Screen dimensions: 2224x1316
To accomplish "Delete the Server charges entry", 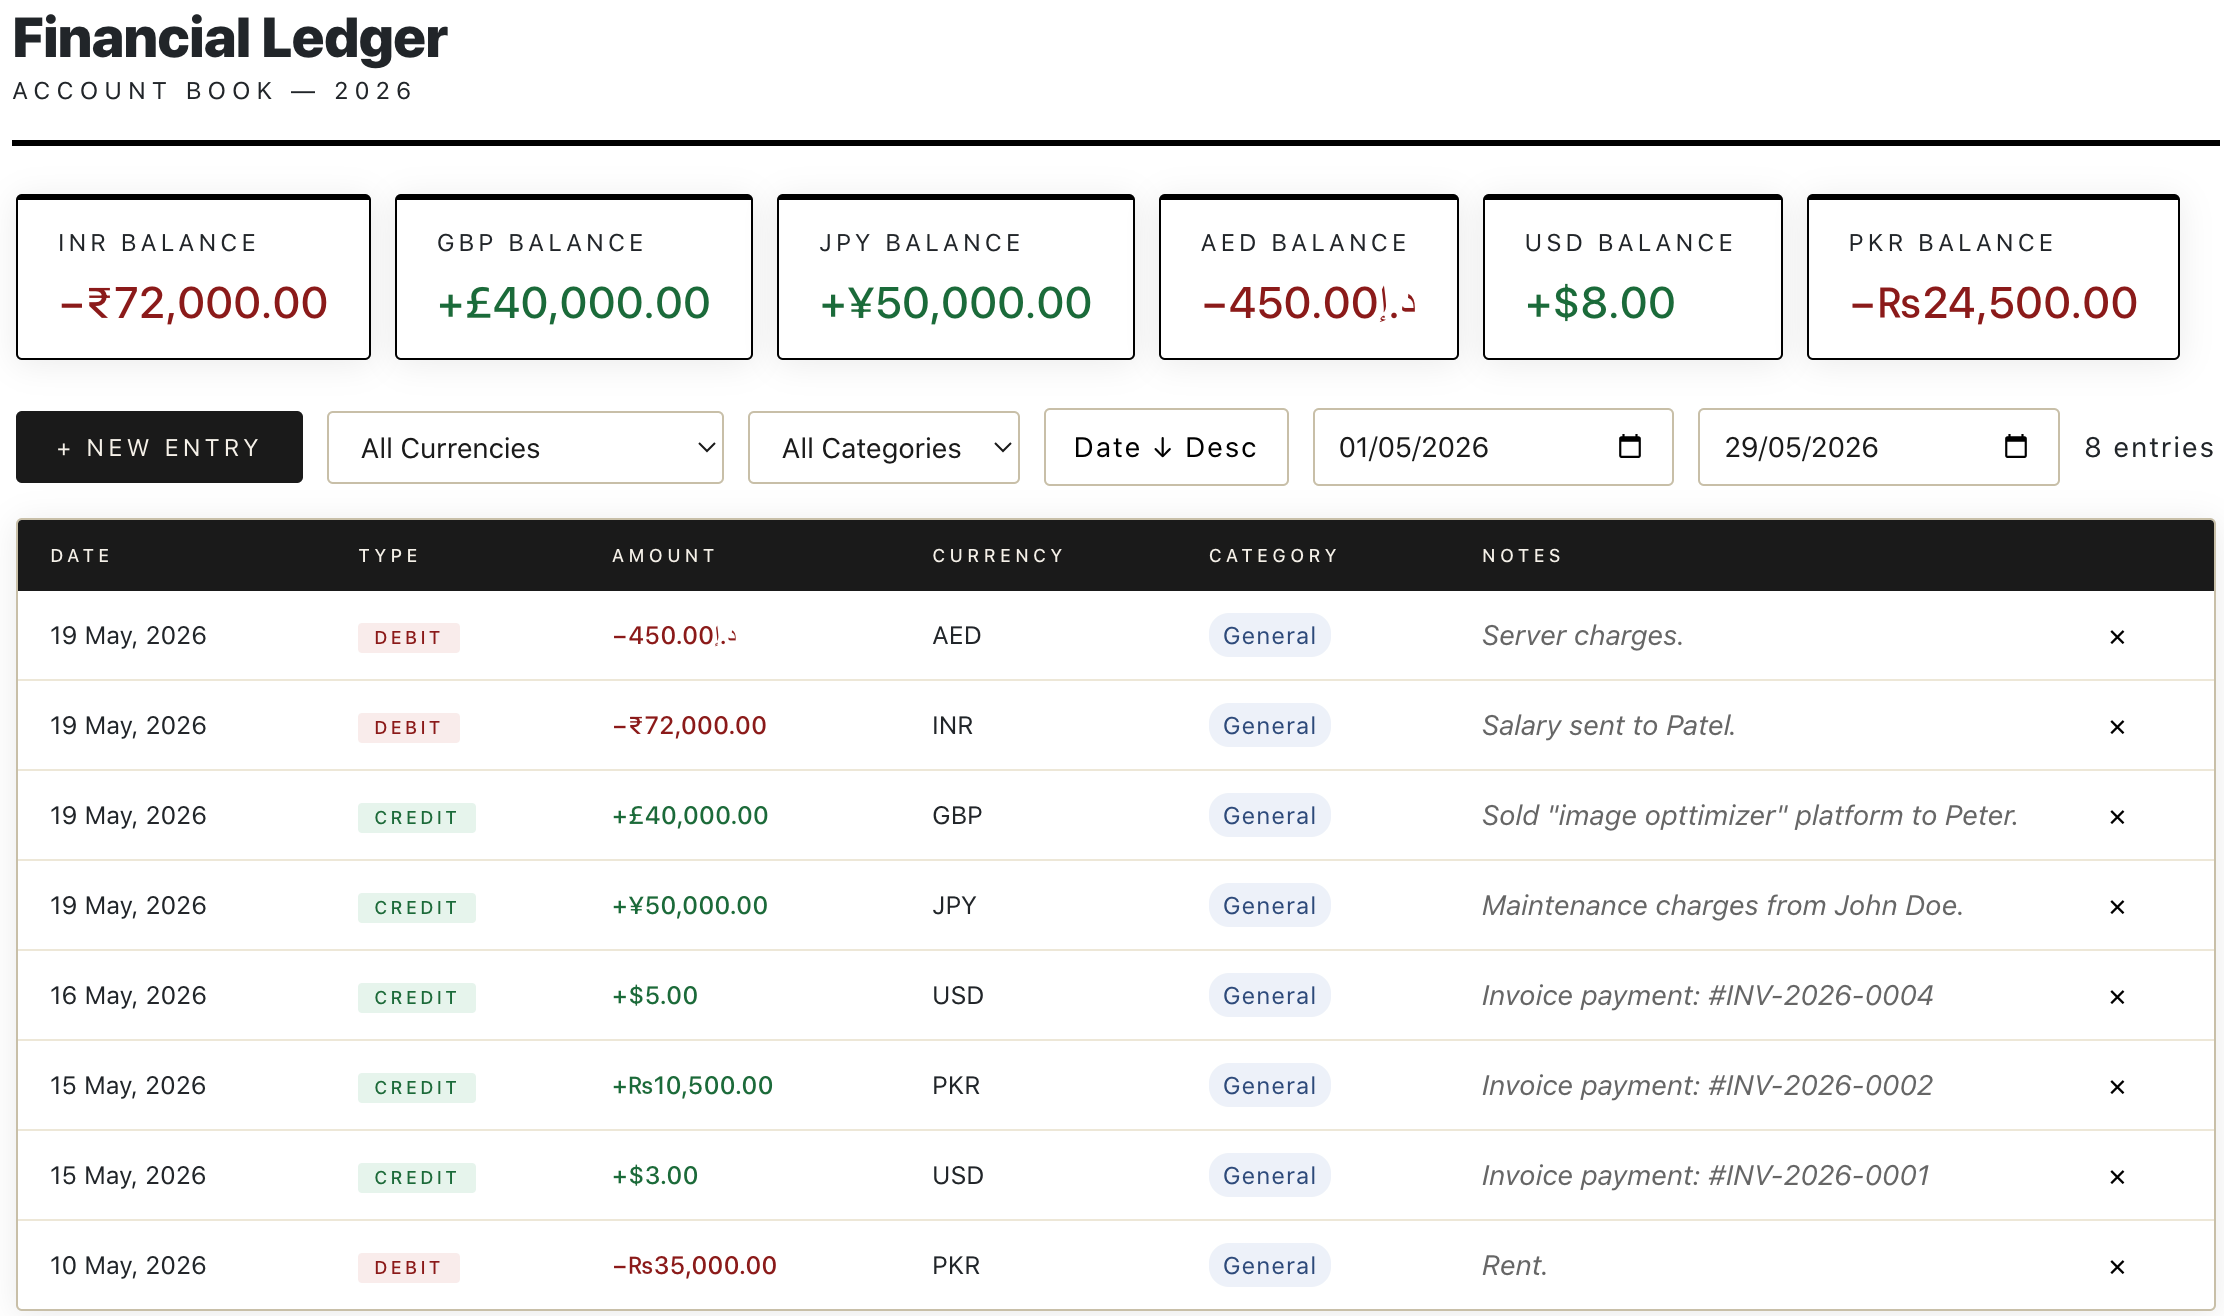I will (2117, 637).
